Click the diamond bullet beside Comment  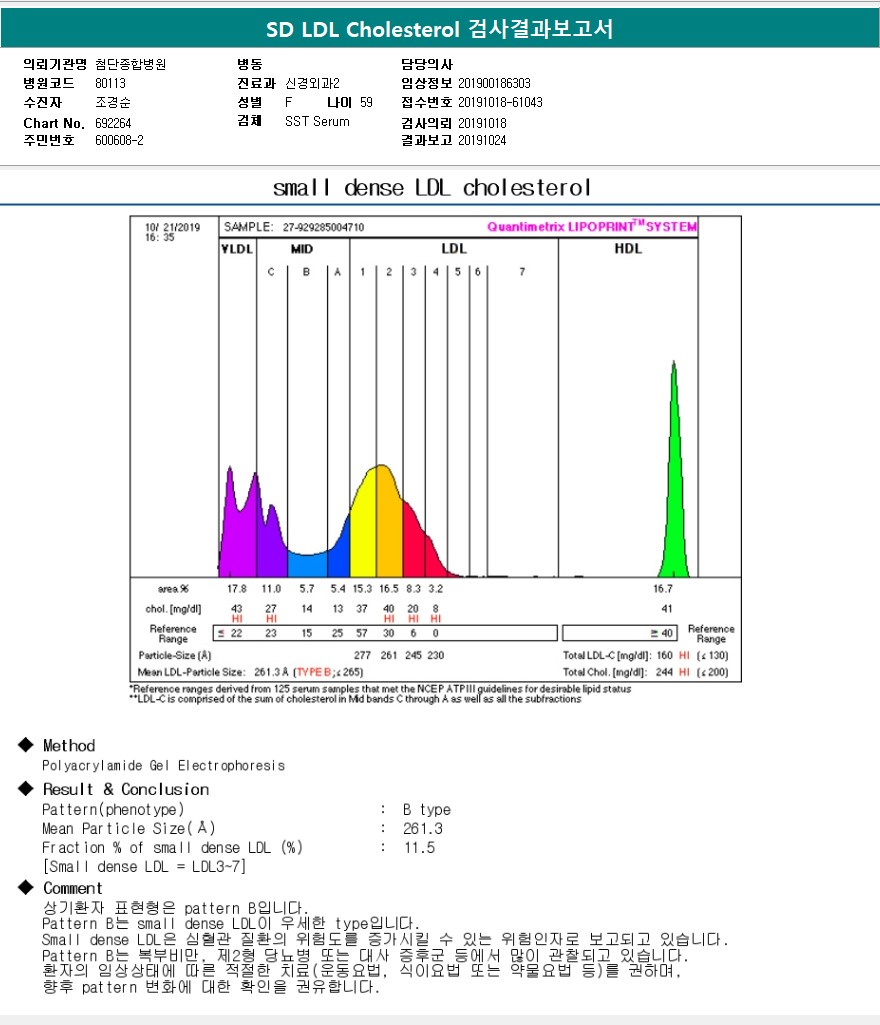point(25,888)
